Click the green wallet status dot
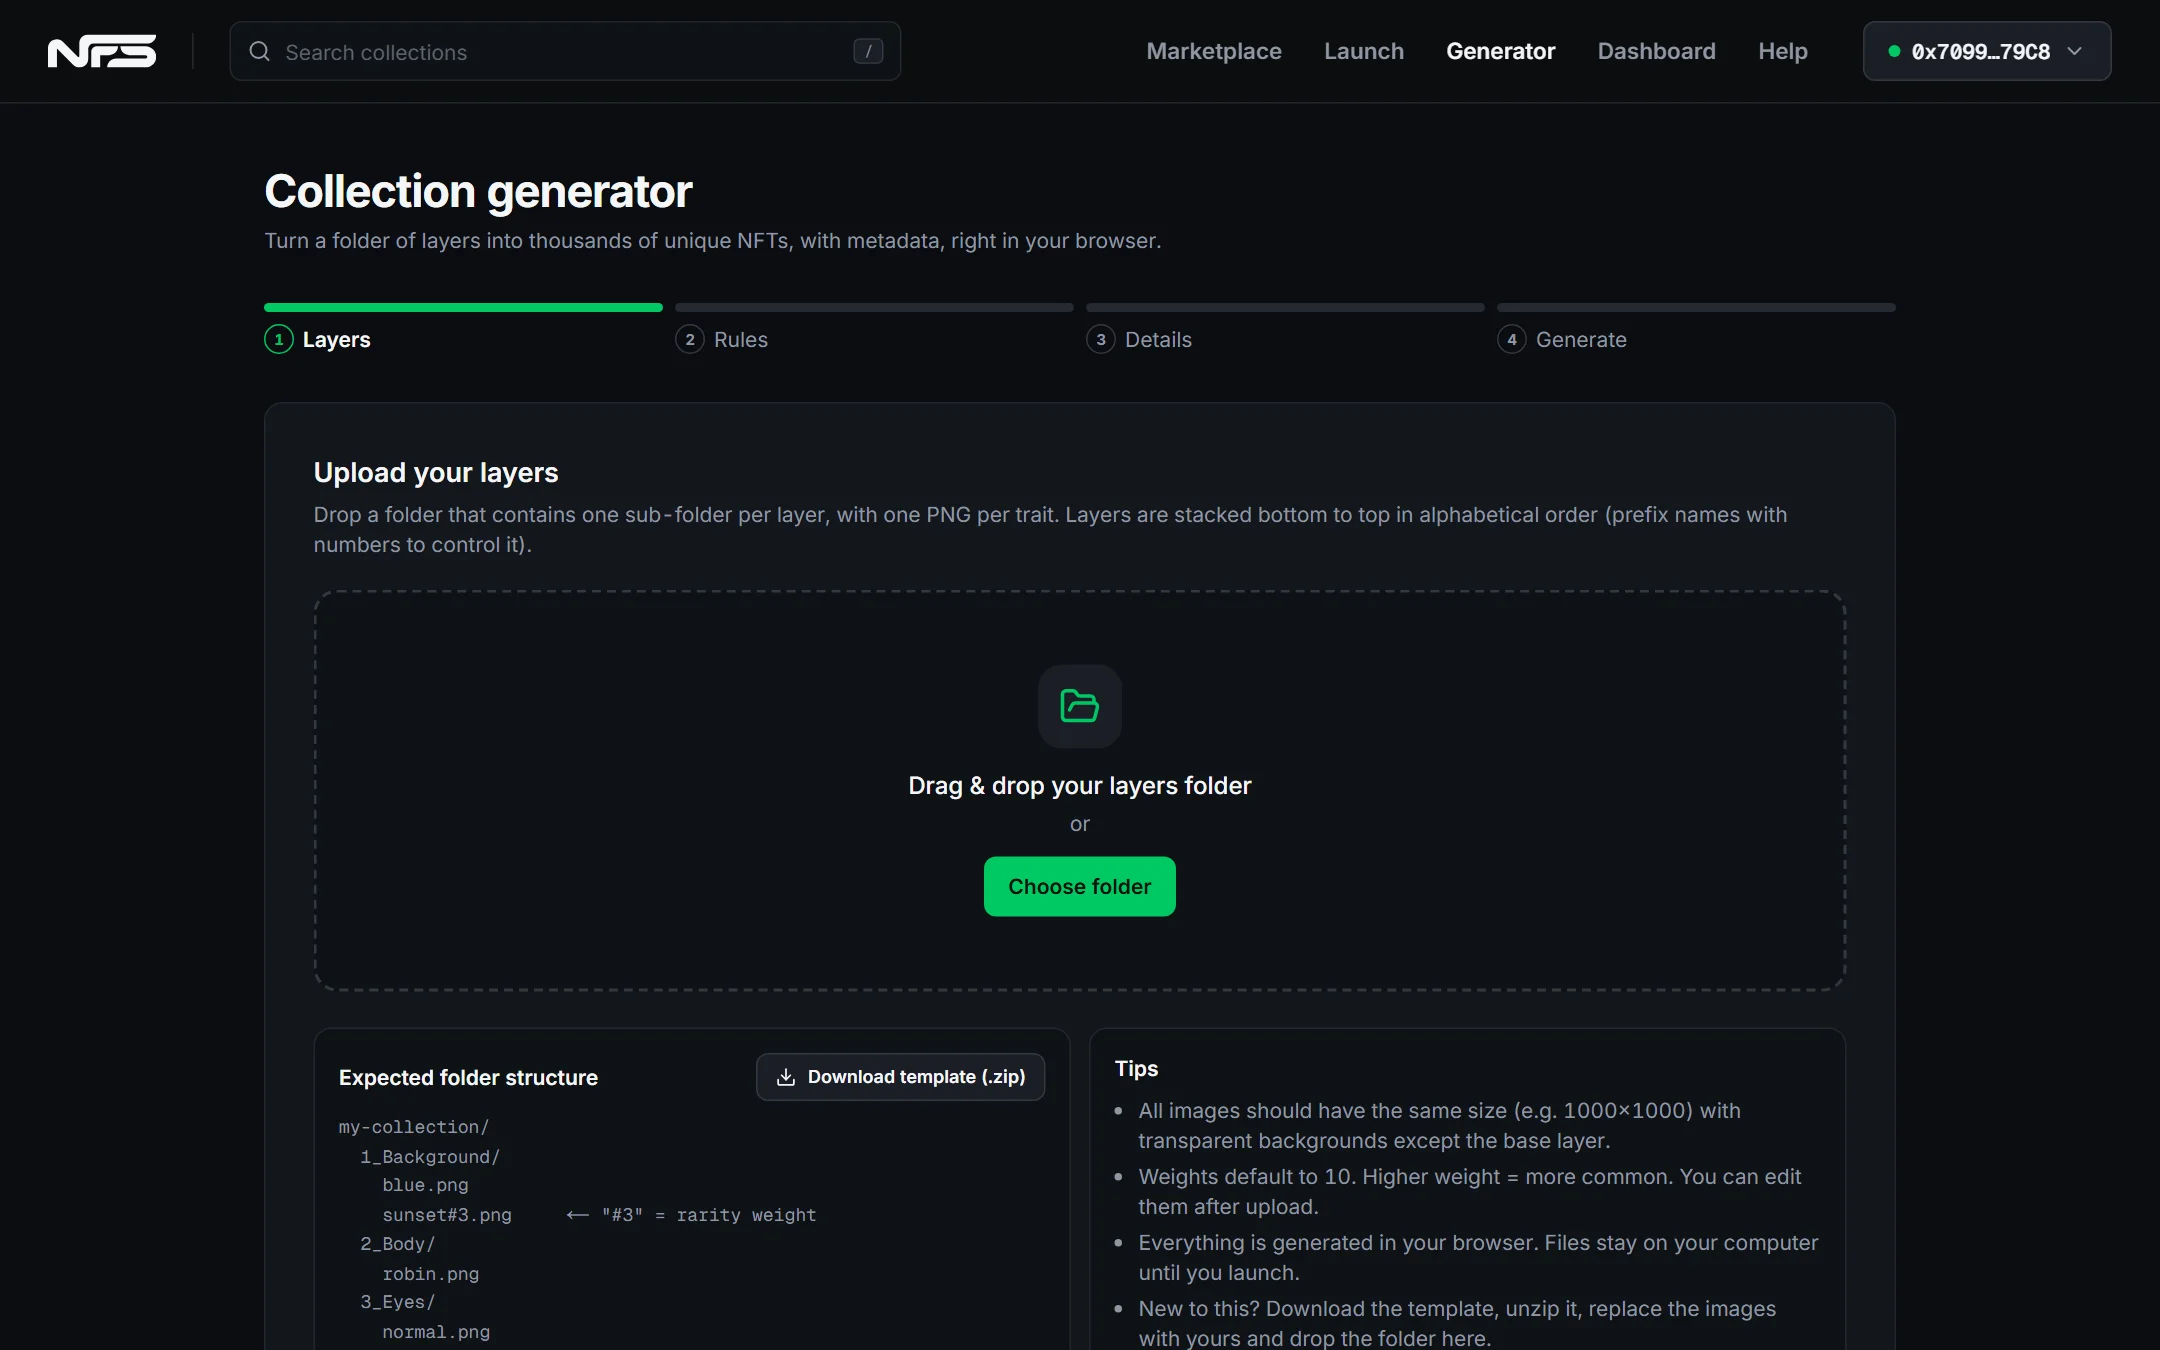The height and width of the screenshot is (1350, 2160). (x=1893, y=51)
